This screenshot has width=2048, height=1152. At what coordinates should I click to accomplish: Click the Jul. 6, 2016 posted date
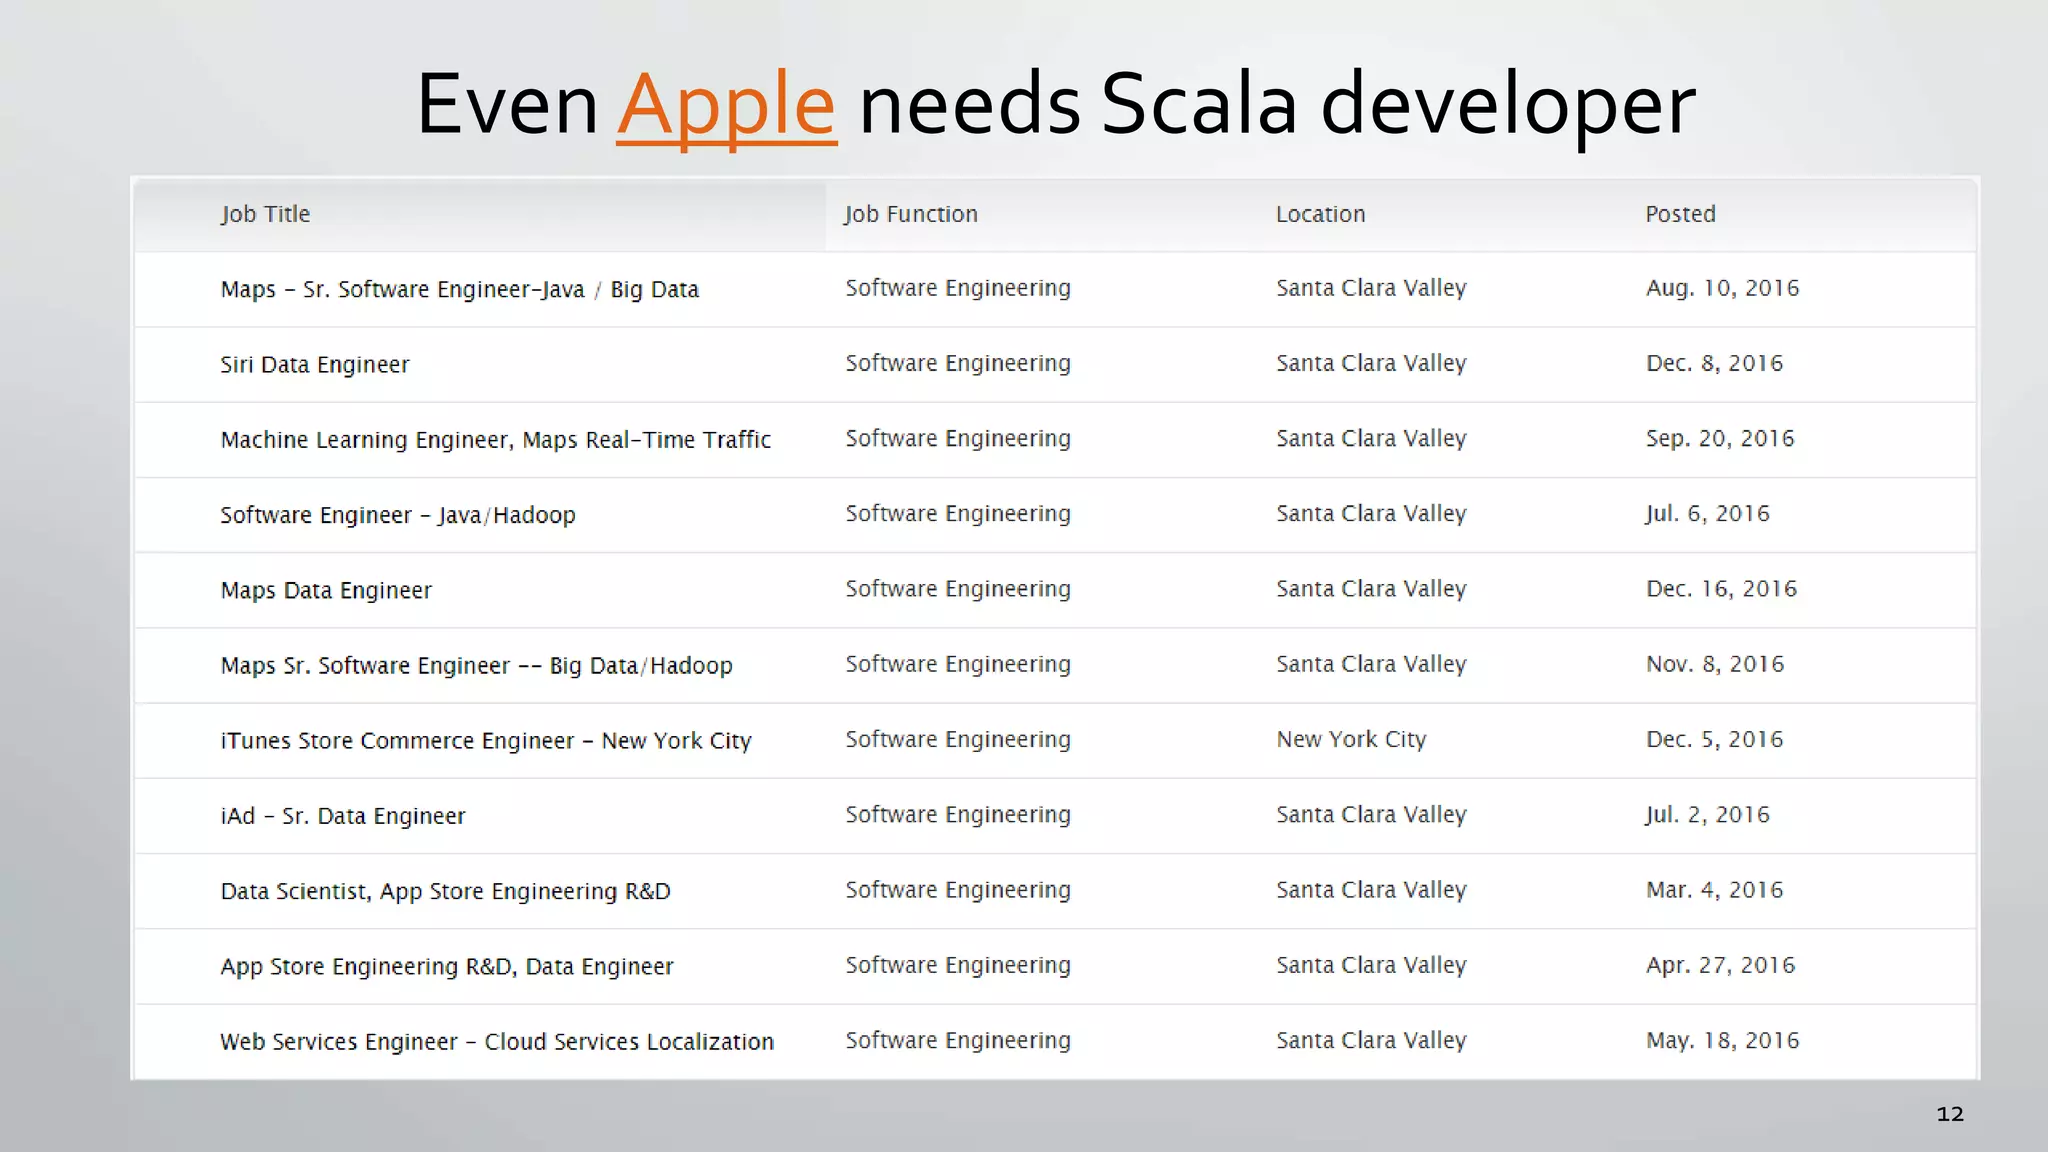pos(1707,513)
